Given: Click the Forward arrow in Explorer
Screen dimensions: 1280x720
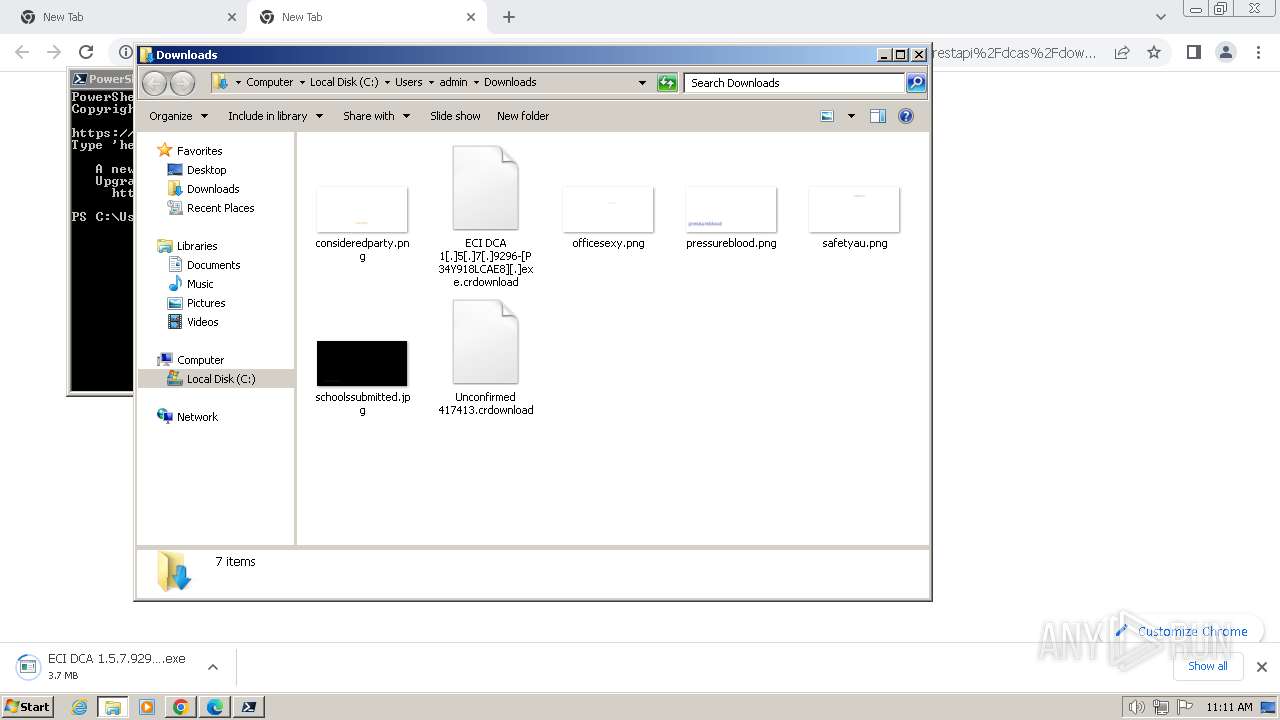Looking at the screenshot, I should click(x=182, y=83).
